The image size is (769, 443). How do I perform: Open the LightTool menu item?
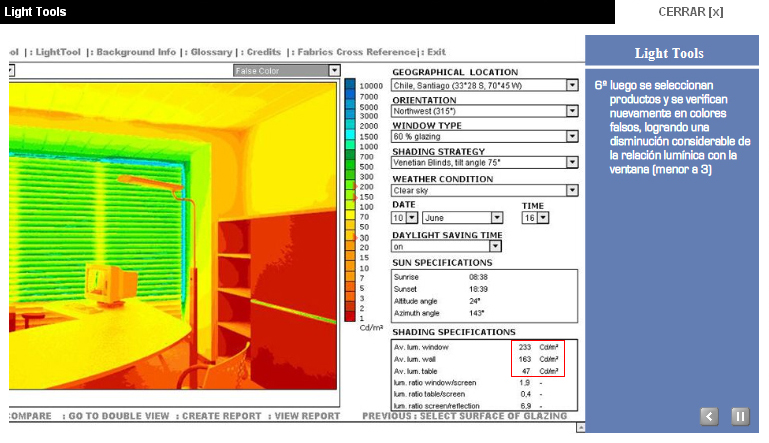(x=58, y=52)
